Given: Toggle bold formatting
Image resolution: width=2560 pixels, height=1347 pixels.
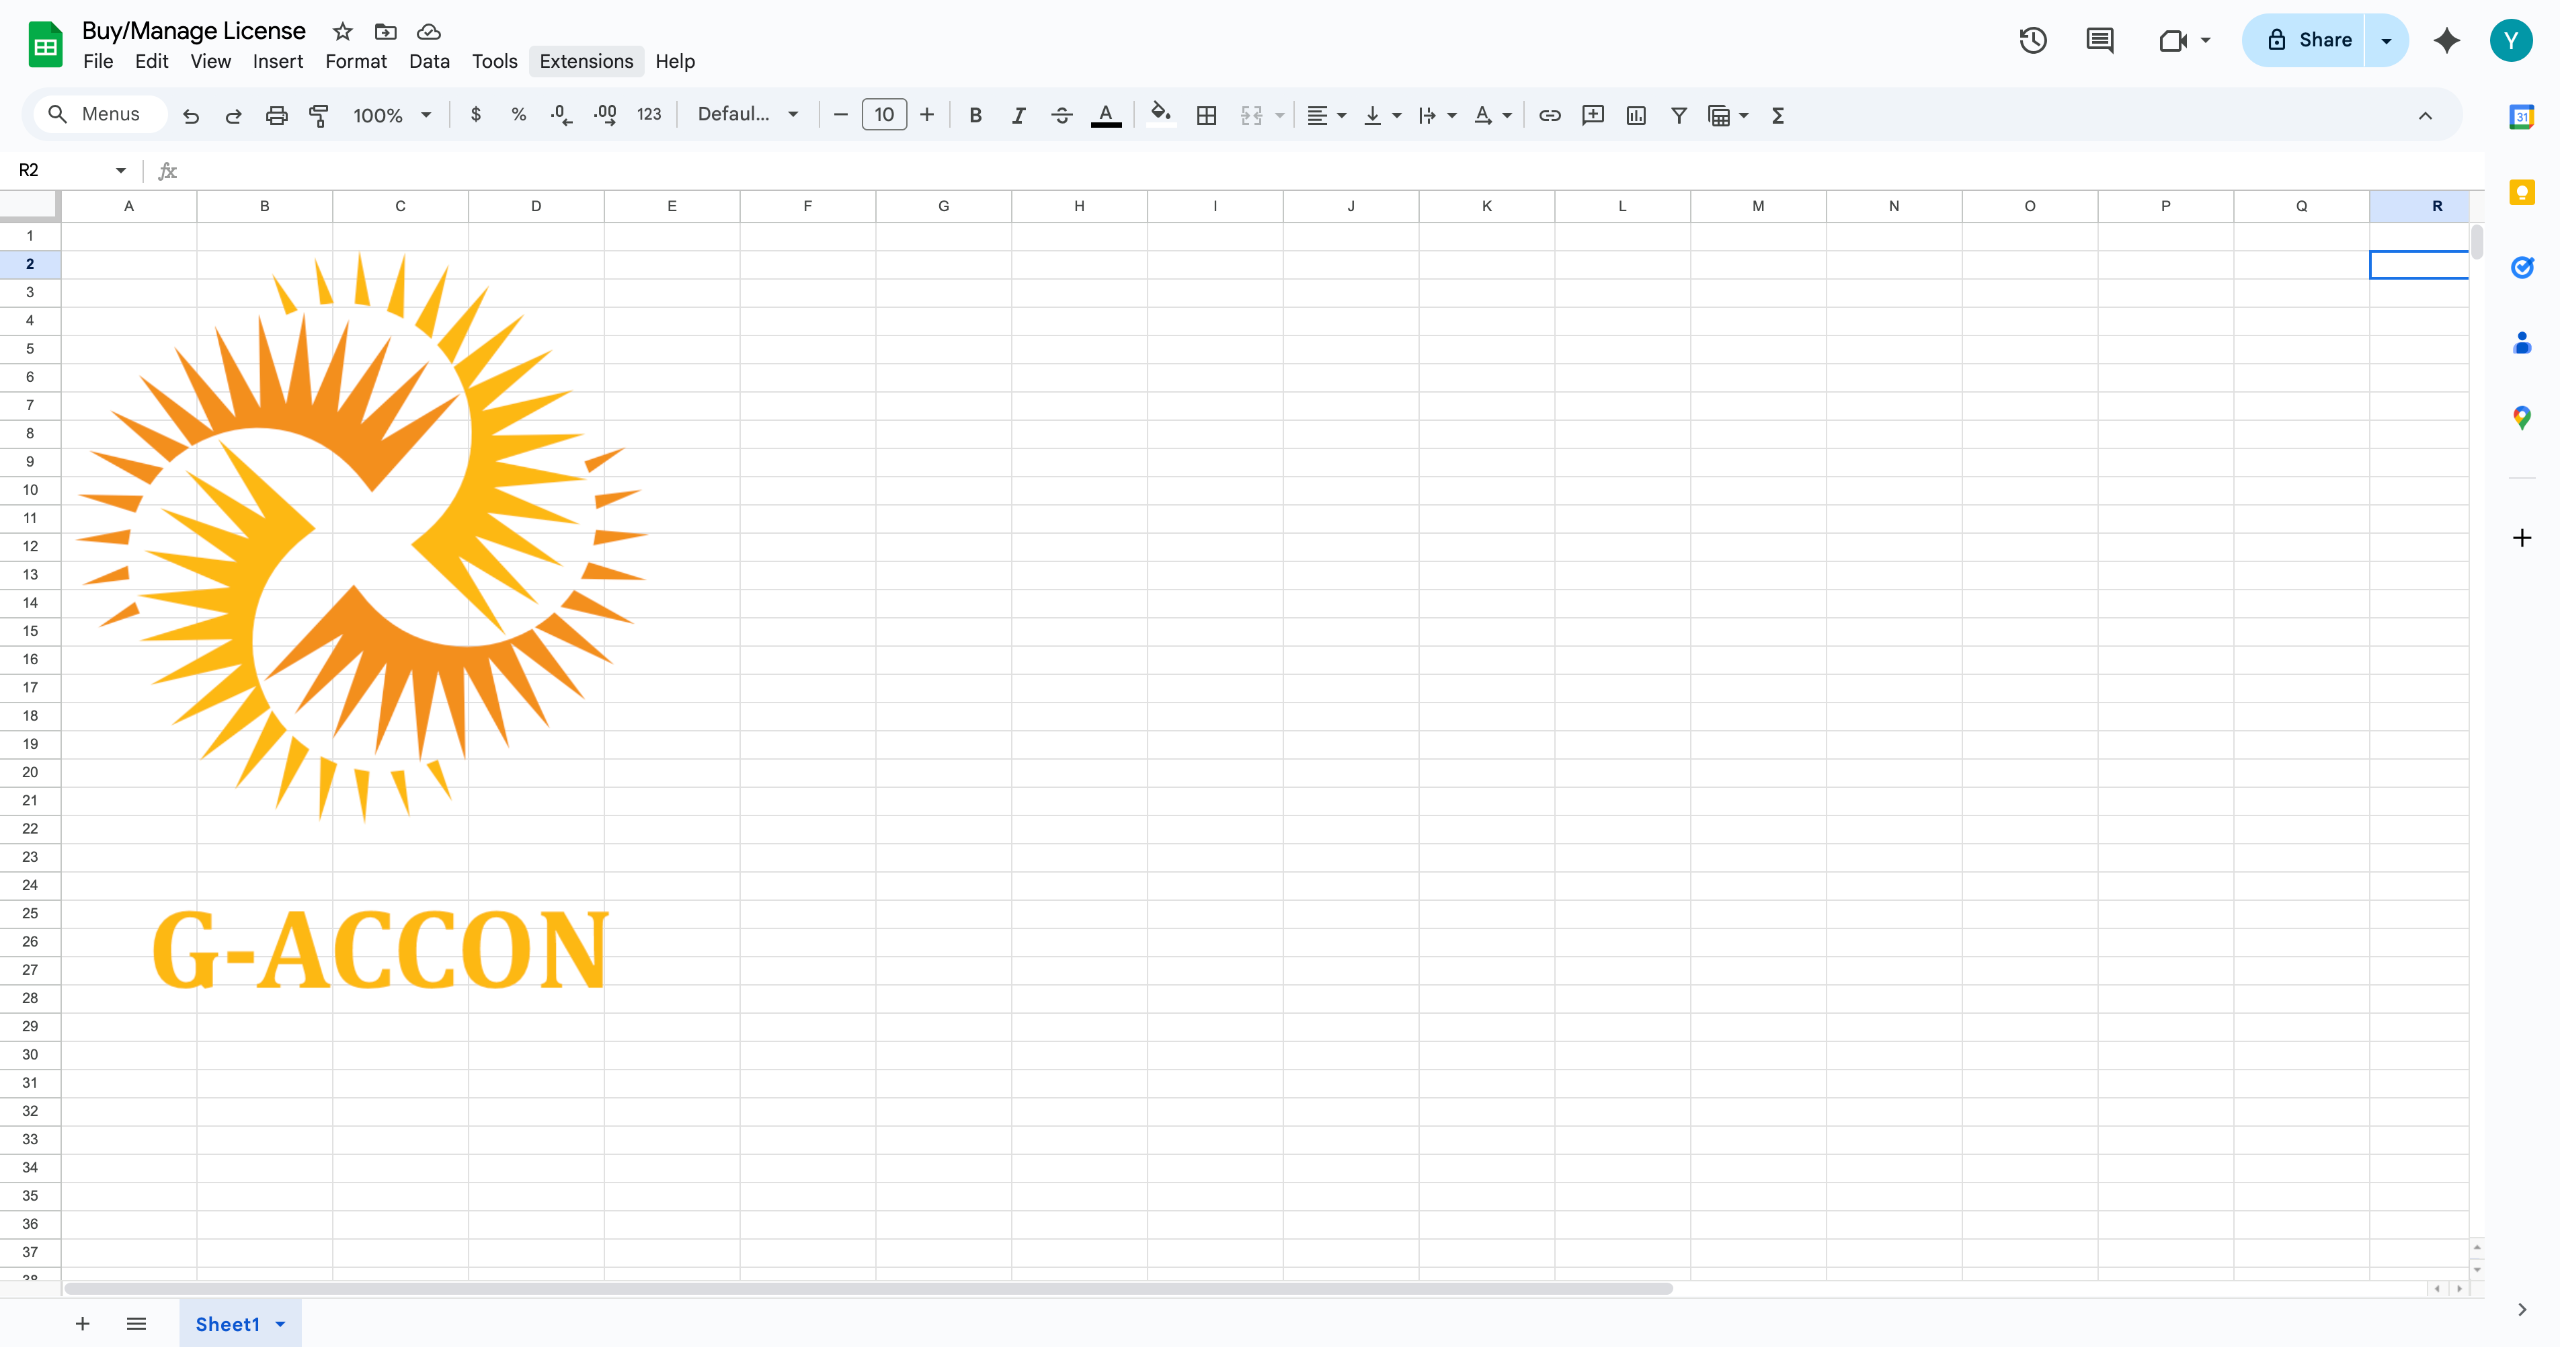Looking at the screenshot, I should click(x=975, y=115).
